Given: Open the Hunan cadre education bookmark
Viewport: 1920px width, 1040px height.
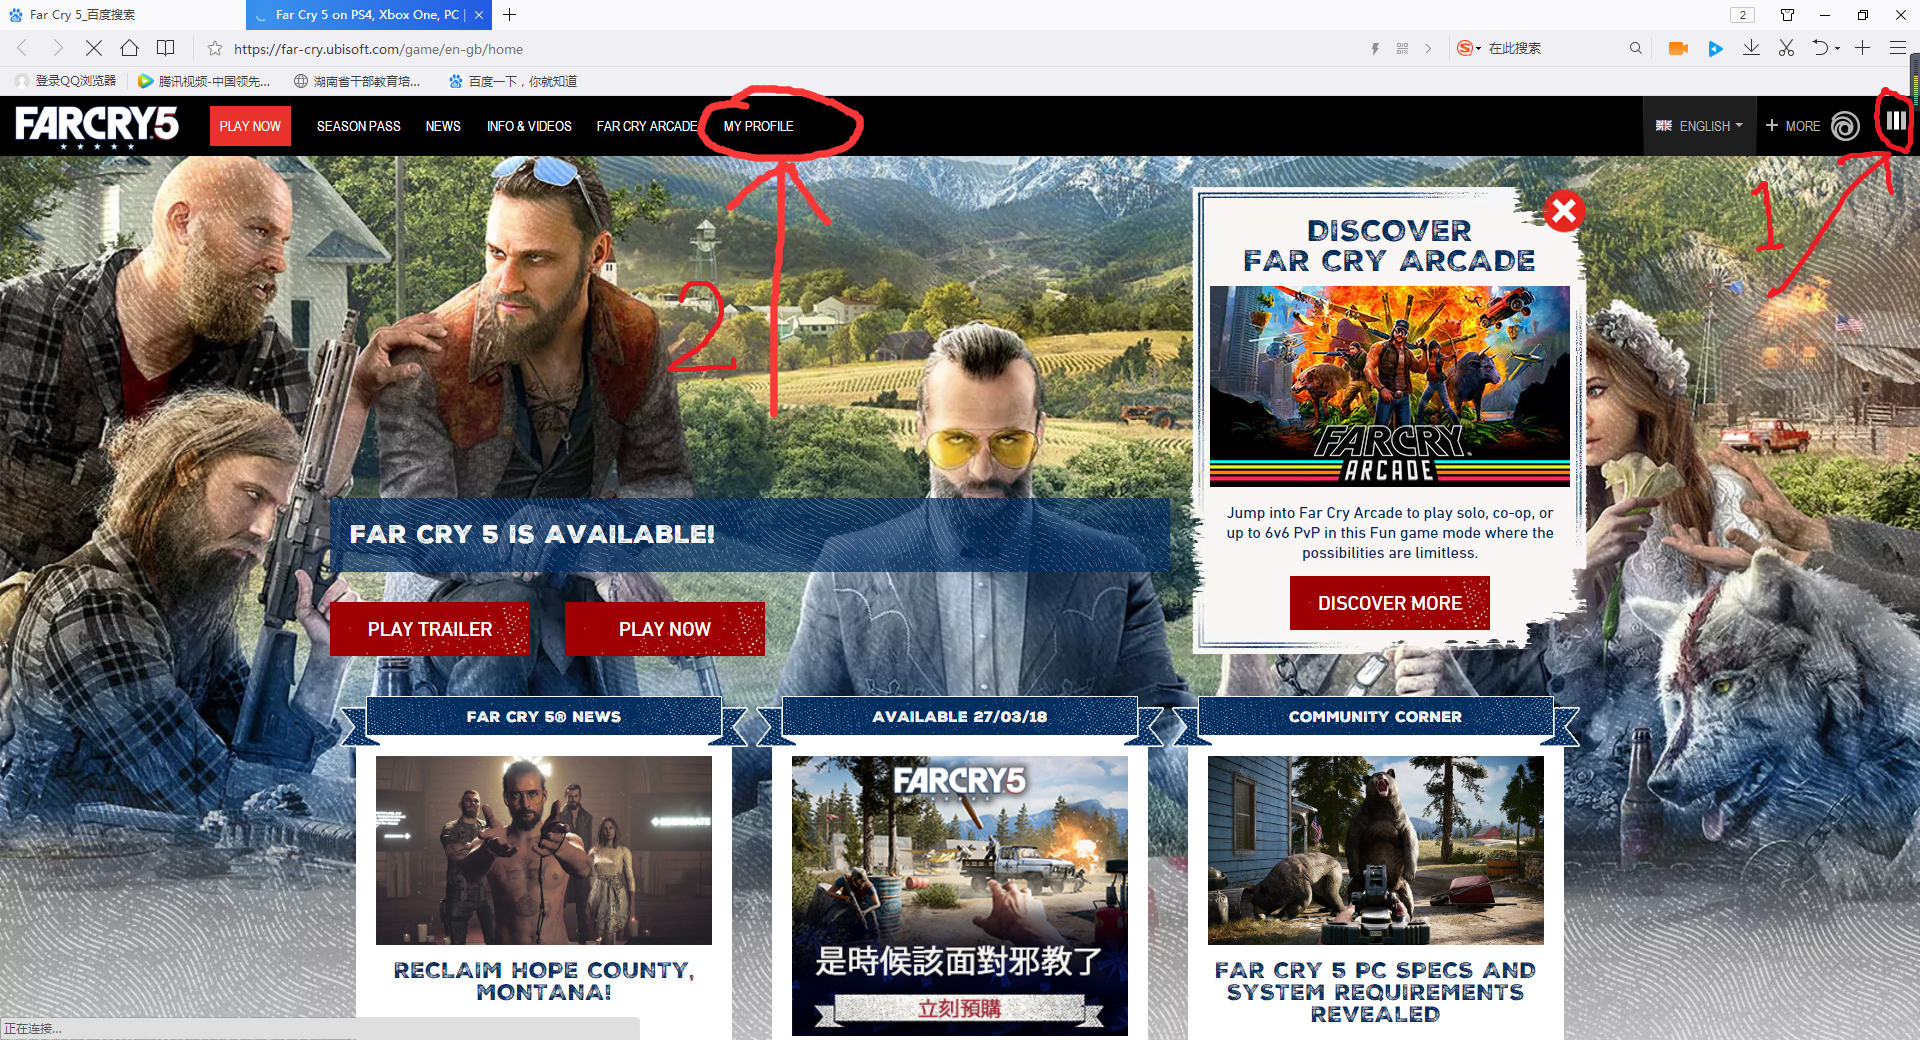Looking at the screenshot, I should click(357, 81).
